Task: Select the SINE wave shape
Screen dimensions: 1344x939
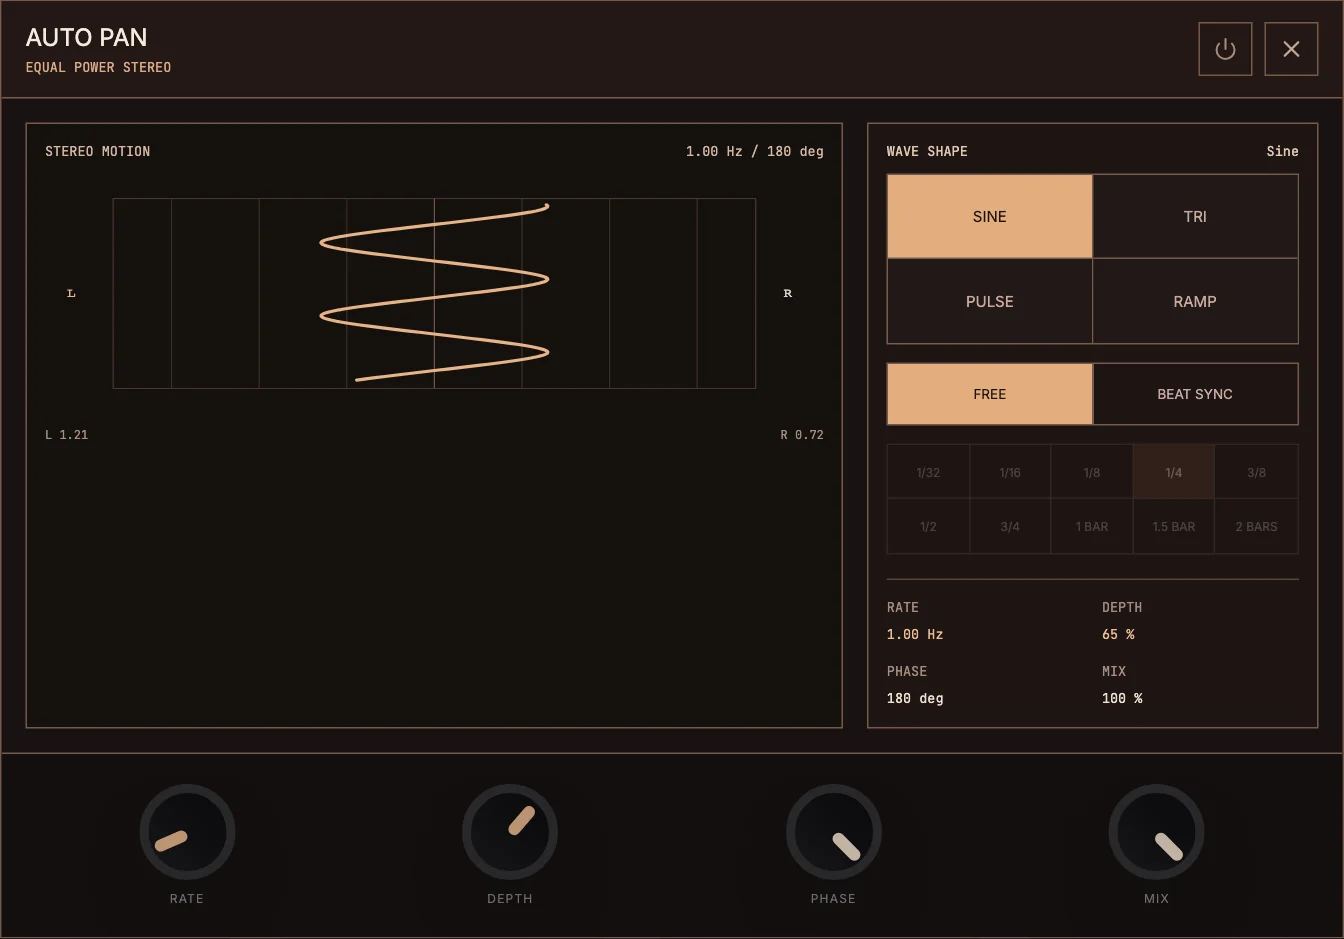Action: tap(989, 216)
